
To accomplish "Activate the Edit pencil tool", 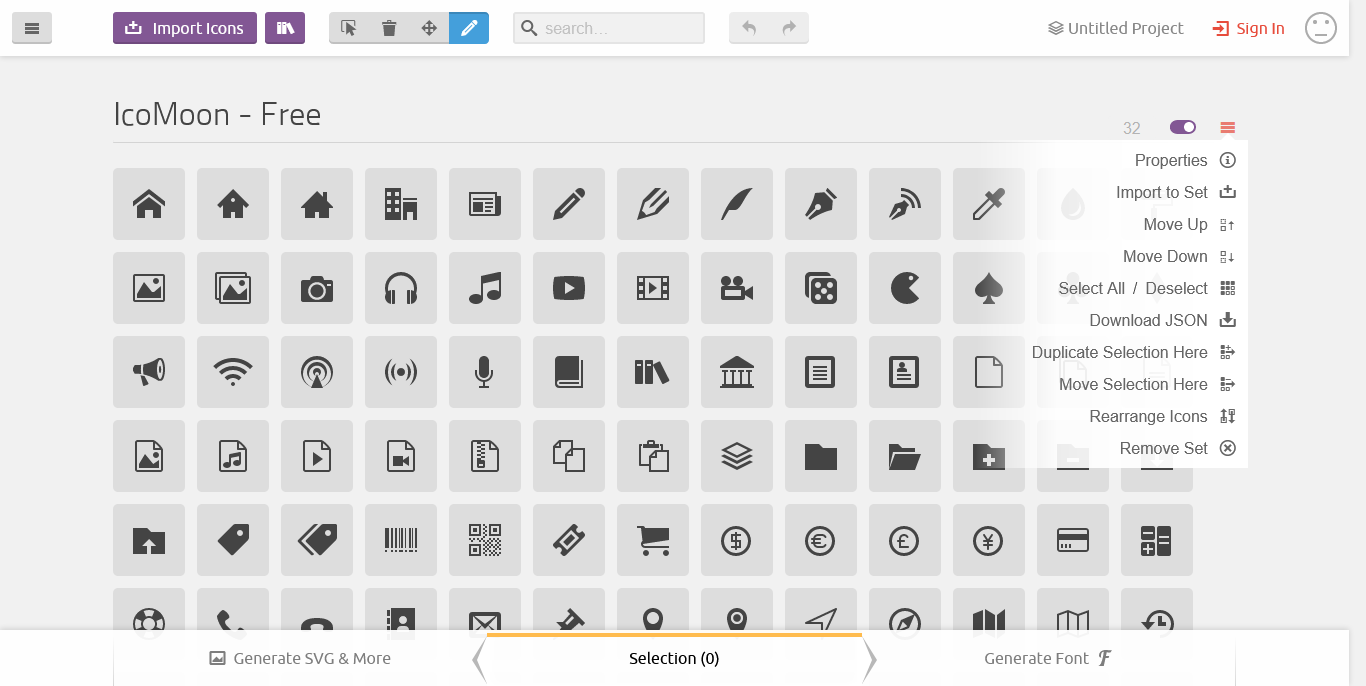I will (469, 28).
